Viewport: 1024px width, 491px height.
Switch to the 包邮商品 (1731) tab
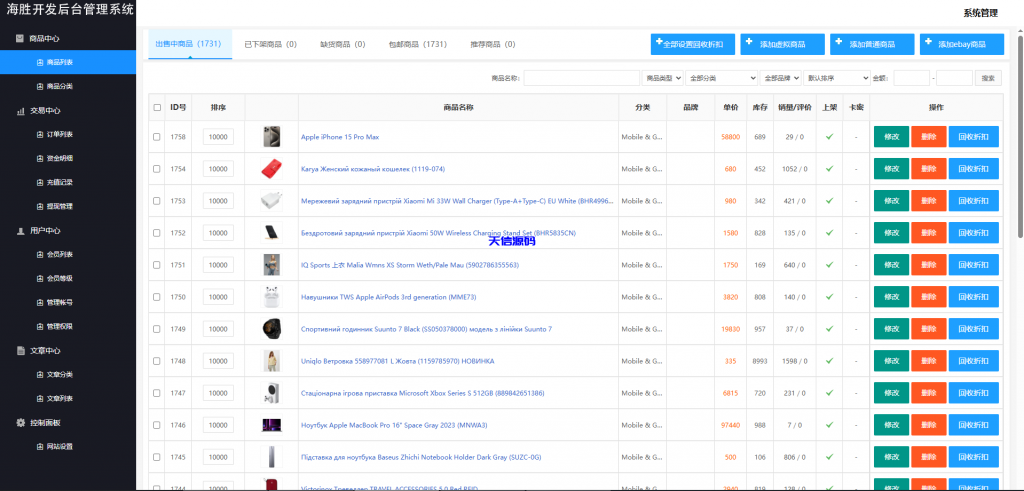click(x=417, y=44)
